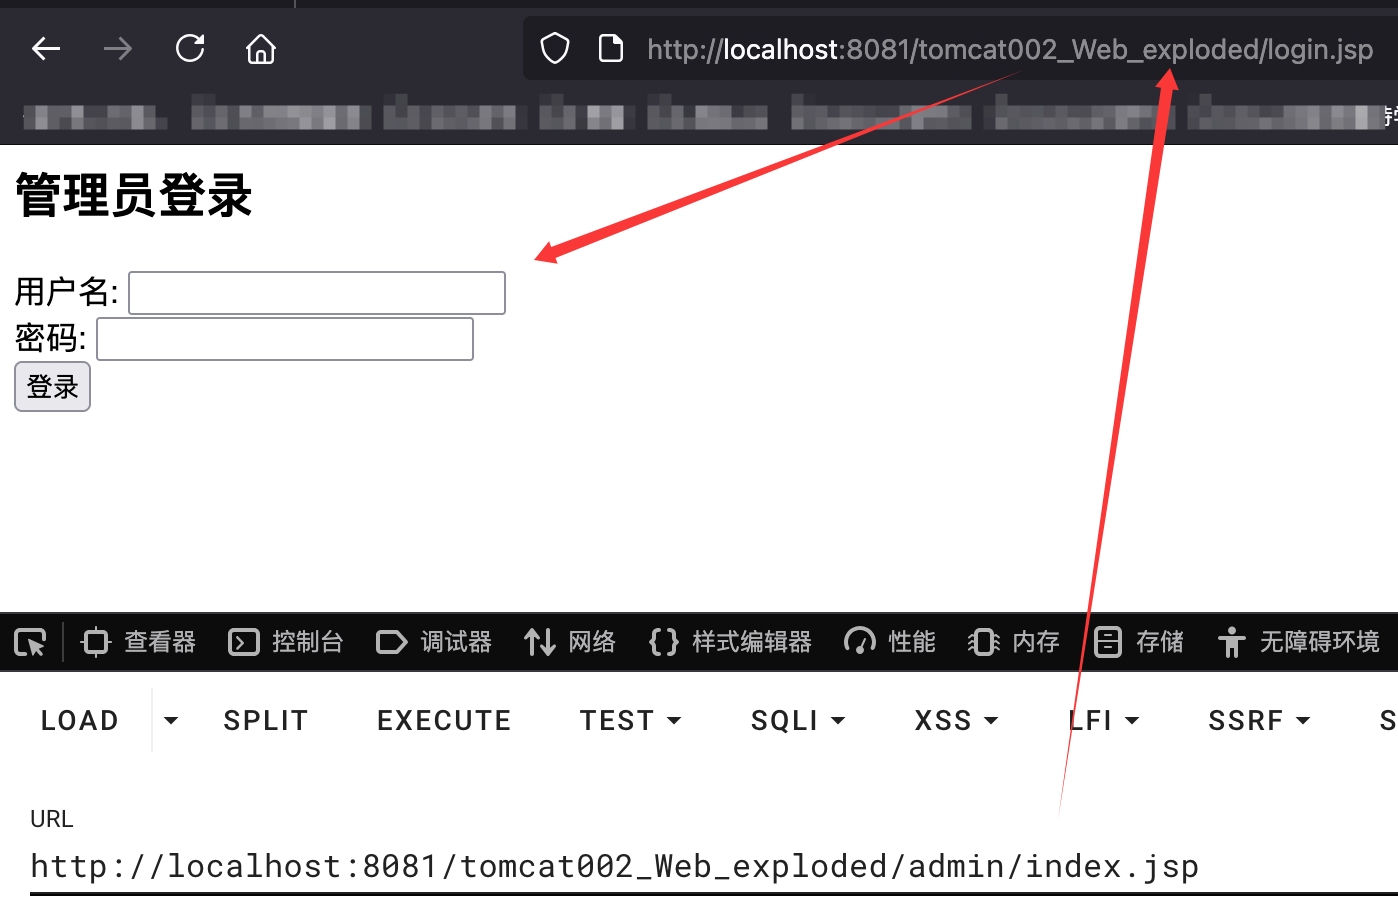Image resolution: width=1398 pixels, height=912 pixels.
Task: Click the shield tracking protection icon
Action: (555, 48)
